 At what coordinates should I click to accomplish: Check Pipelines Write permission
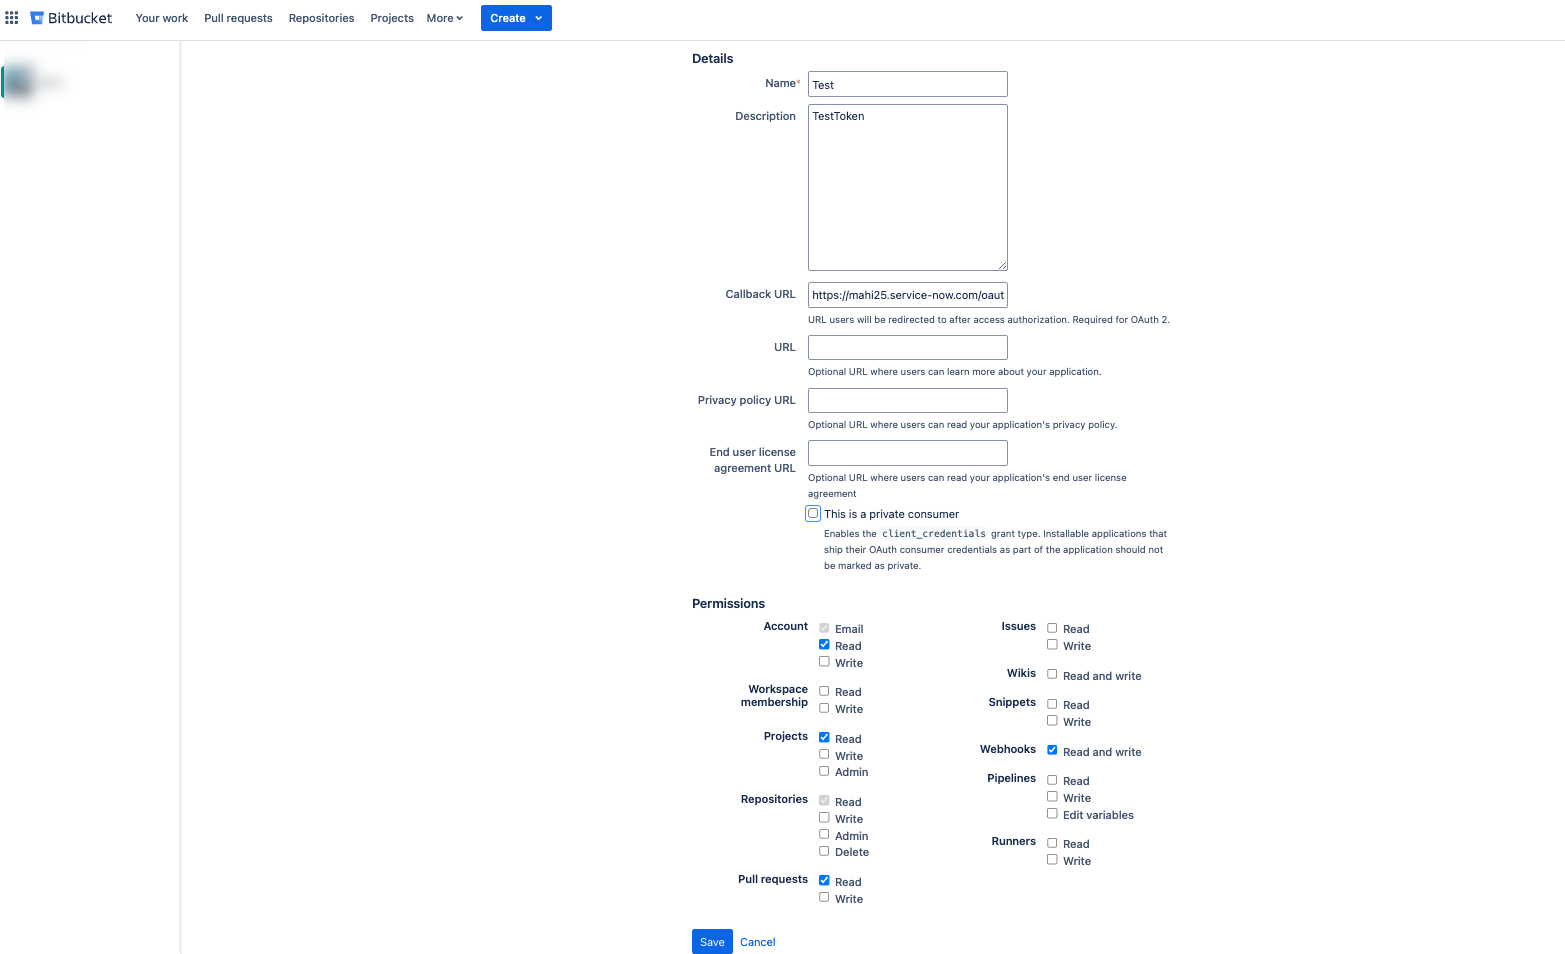pos(1052,797)
